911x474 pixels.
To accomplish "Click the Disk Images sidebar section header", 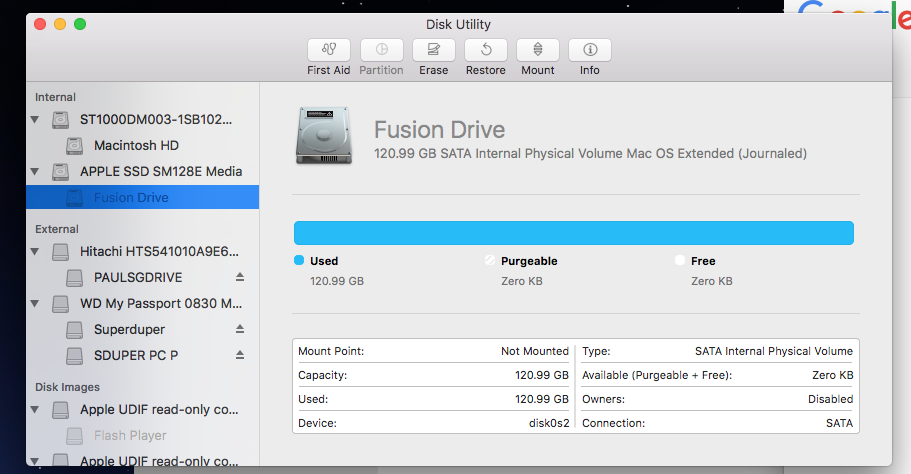I will pos(67,387).
